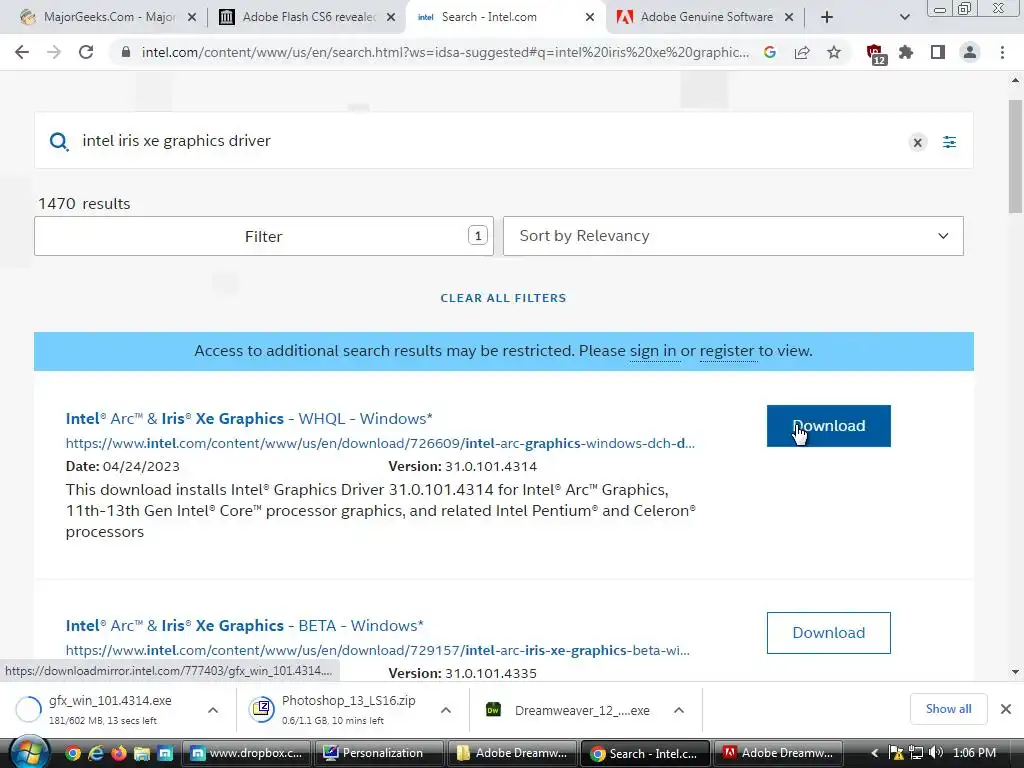Screen dimensions: 1024x768
Task: Open the tab search dropdown arrow
Action: coord(904,17)
